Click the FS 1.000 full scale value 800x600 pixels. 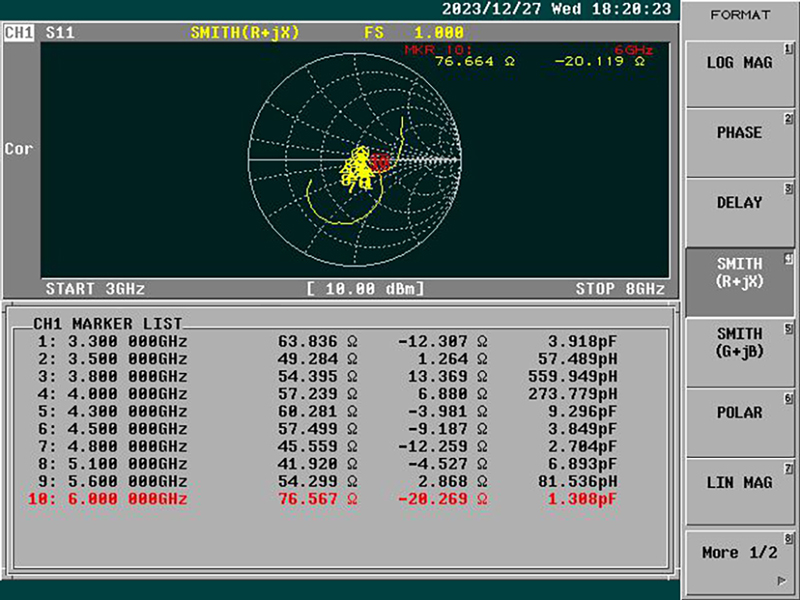414,33
